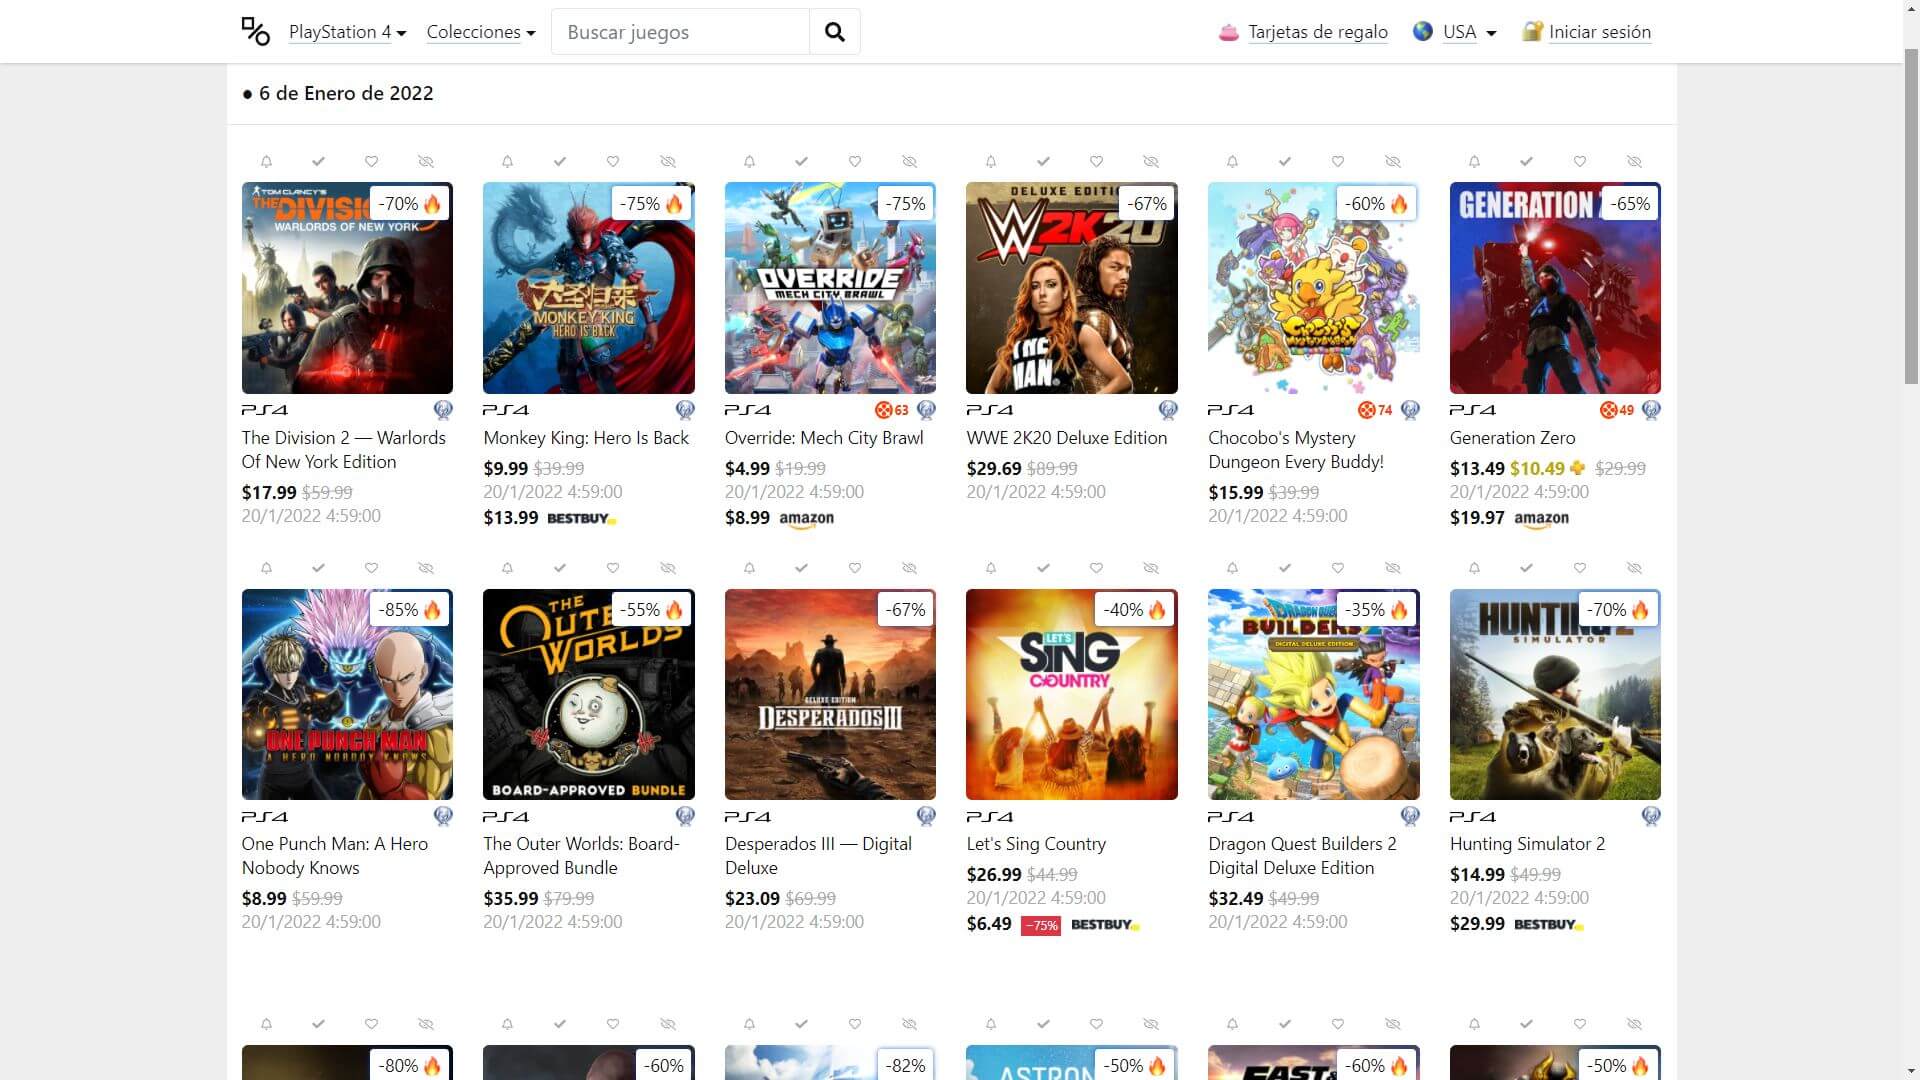The width and height of the screenshot is (1920, 1080).
Task: Mark One Punch Man as owned with checkmark
Action: pos(318,568)
